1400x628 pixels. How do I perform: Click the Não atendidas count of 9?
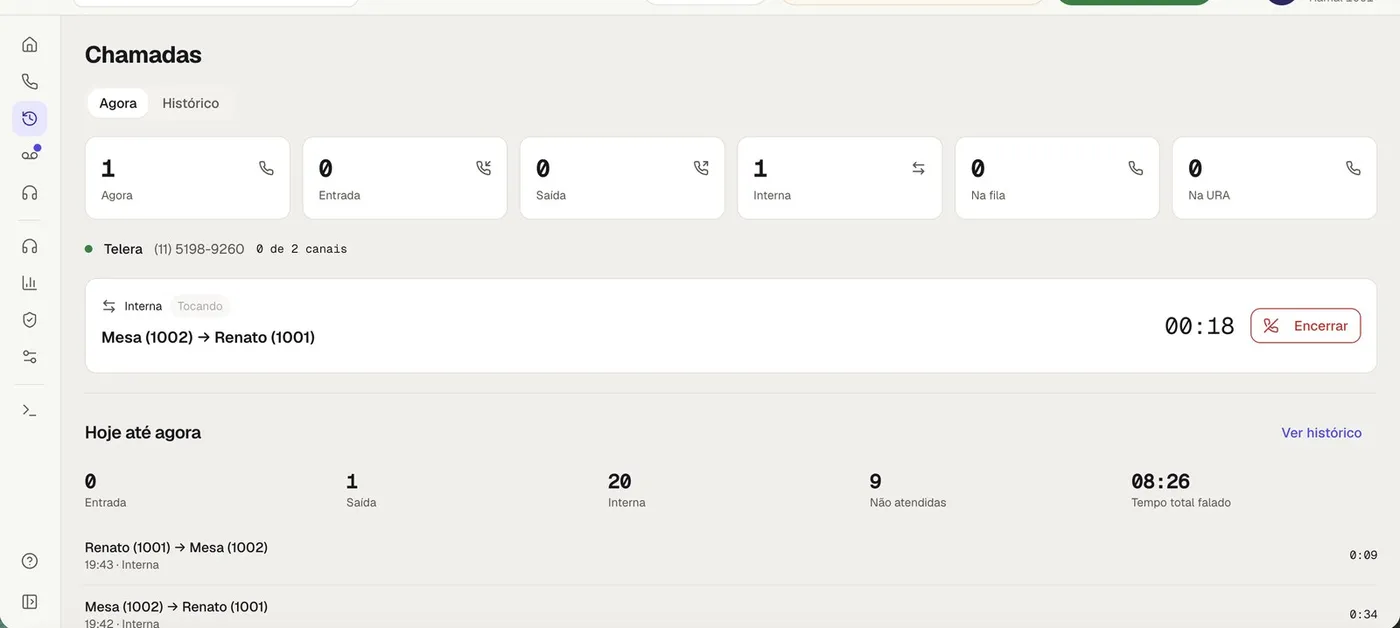point(876,482)
